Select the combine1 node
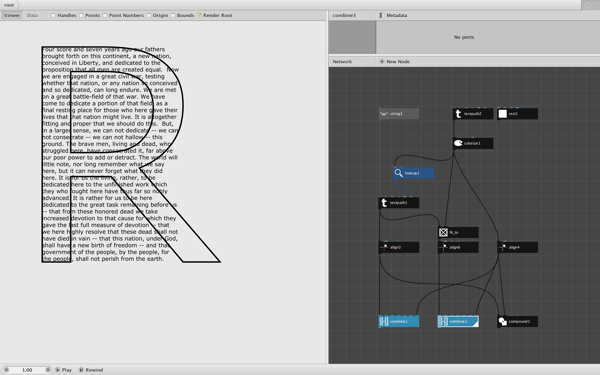Image resolution: width=600 pixels, height=375 pixels. click(399, 321)
